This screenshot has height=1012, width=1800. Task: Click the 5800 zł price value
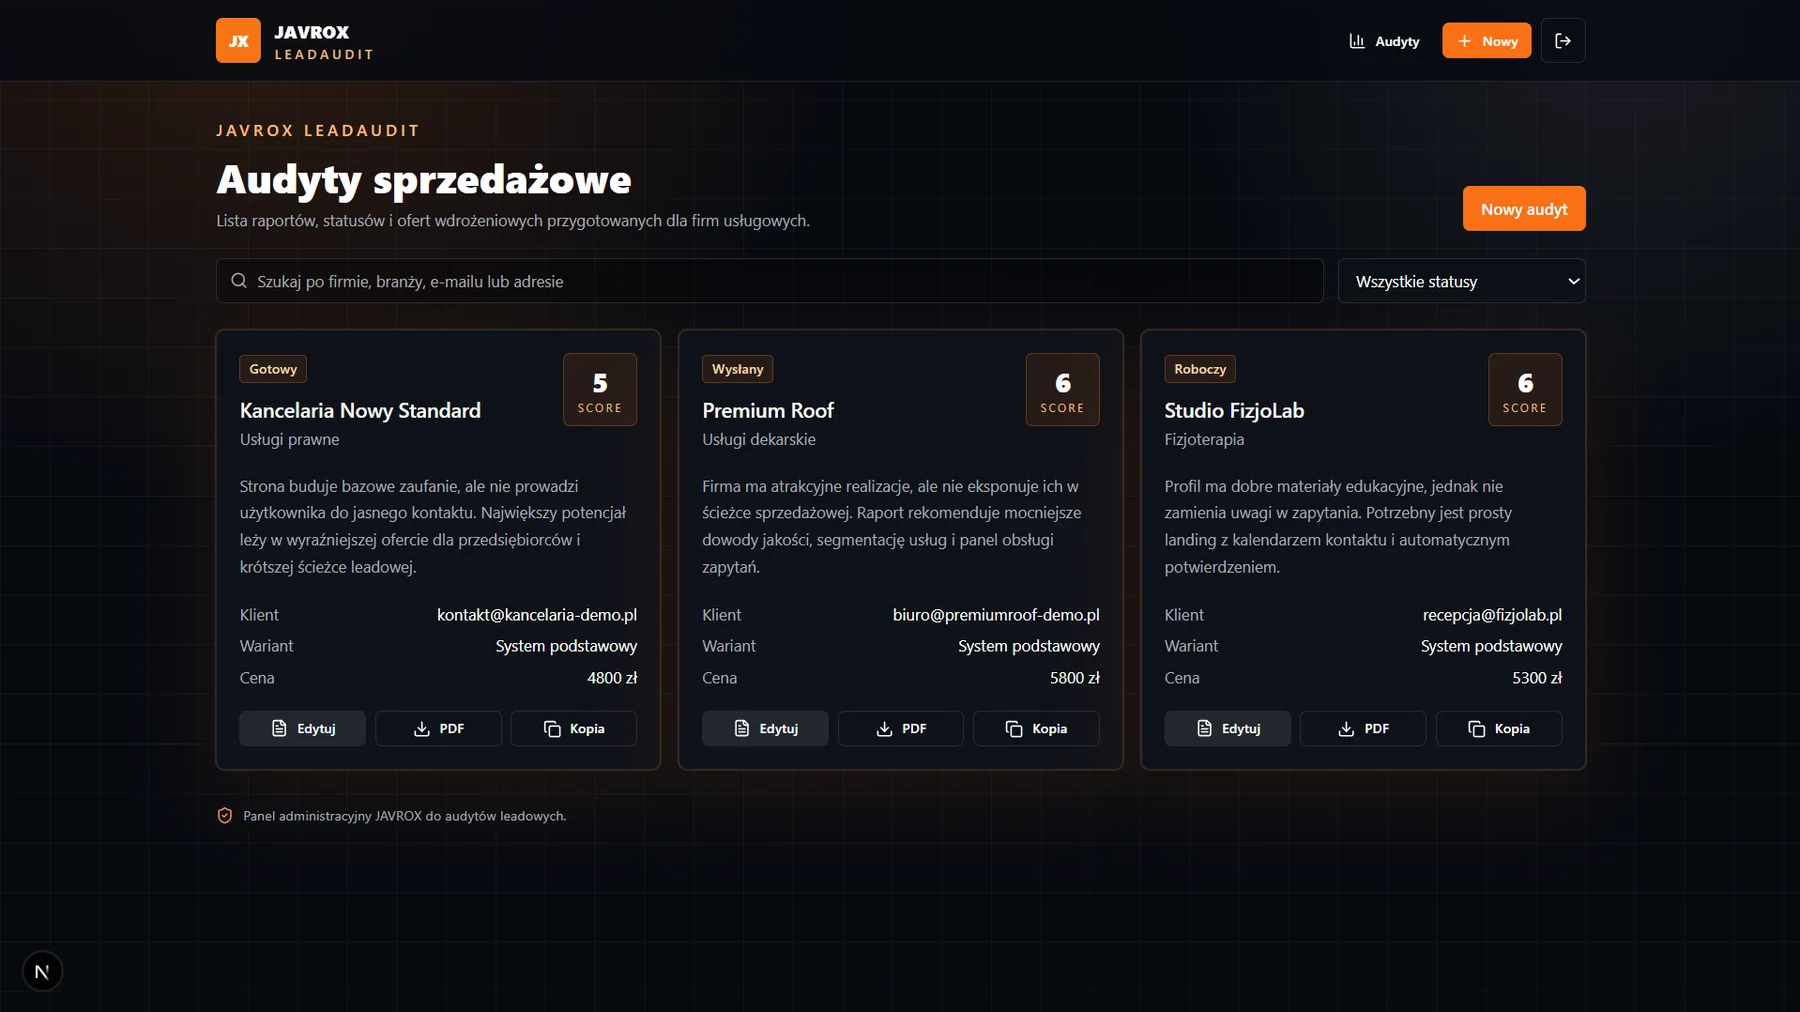tap(1075, 678)
